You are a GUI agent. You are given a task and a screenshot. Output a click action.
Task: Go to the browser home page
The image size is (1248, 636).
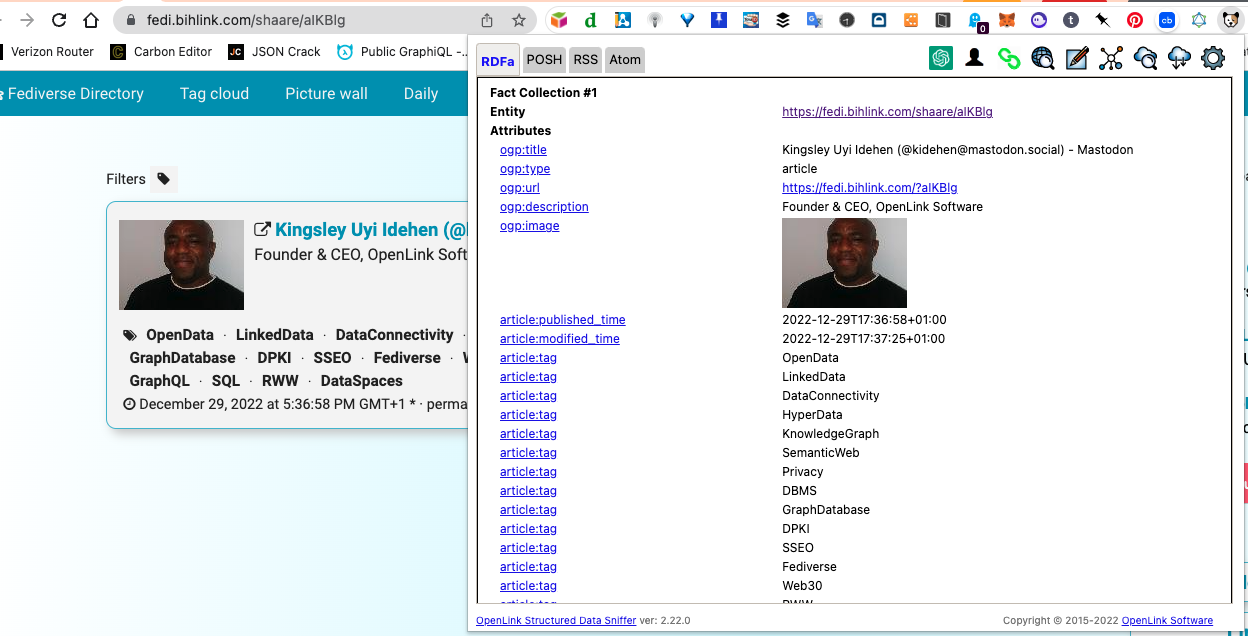[91, 20]
